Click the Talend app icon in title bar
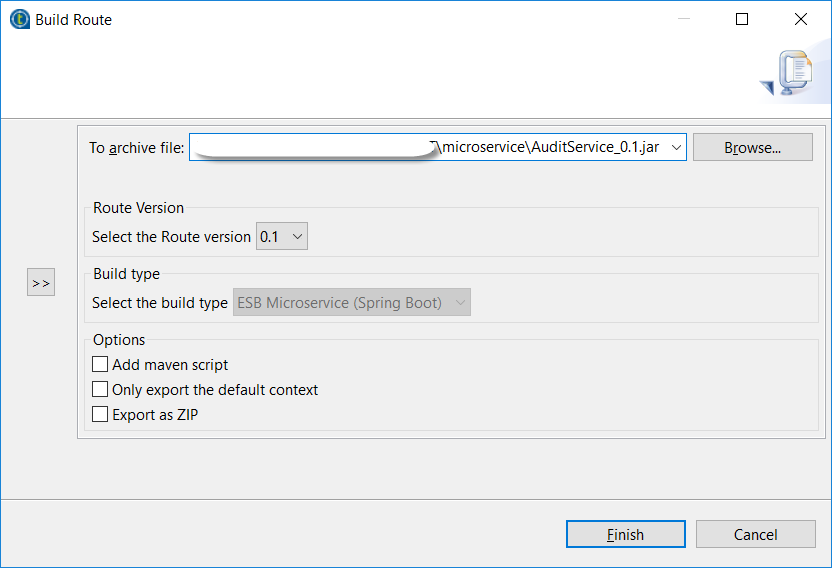Viewport: 832px width, 568px height. pos(19,19)
